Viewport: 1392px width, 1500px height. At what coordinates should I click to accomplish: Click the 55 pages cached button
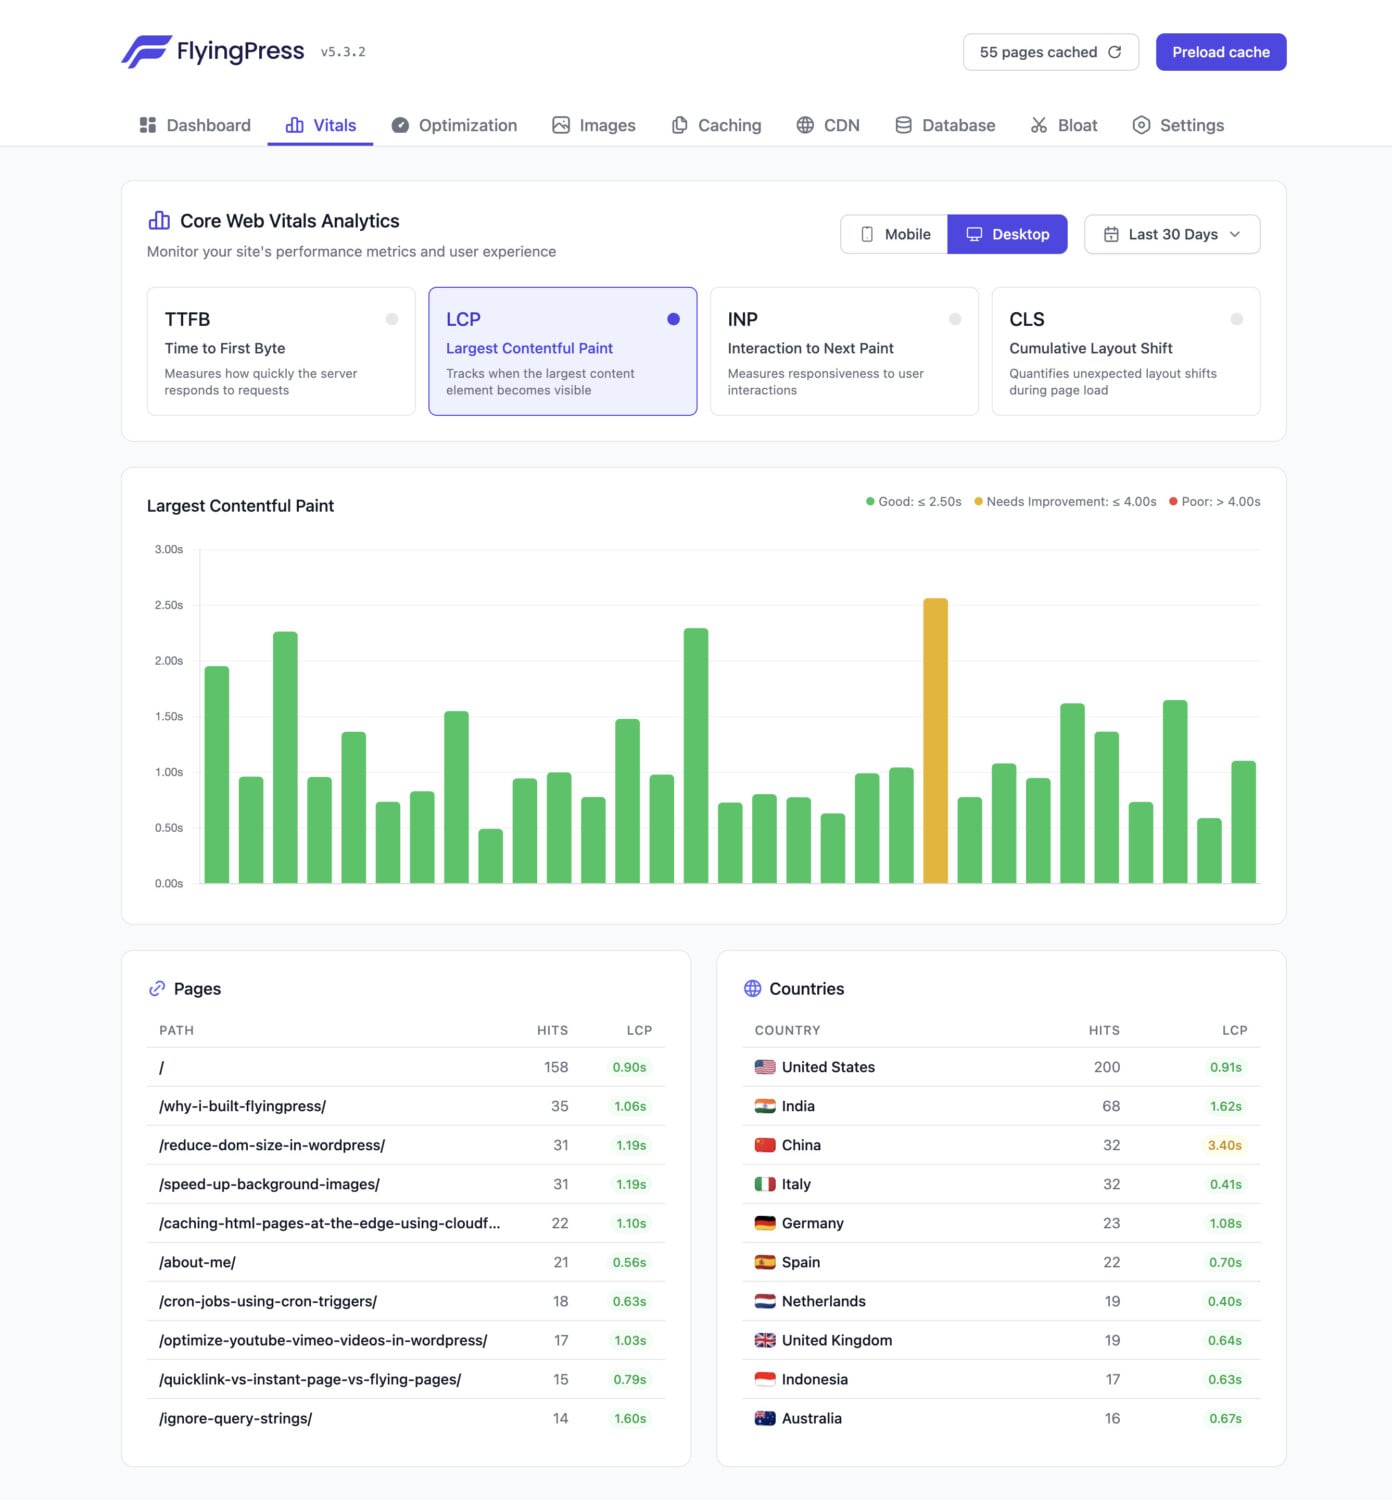pyautogui.click(x=1051, y=52)
